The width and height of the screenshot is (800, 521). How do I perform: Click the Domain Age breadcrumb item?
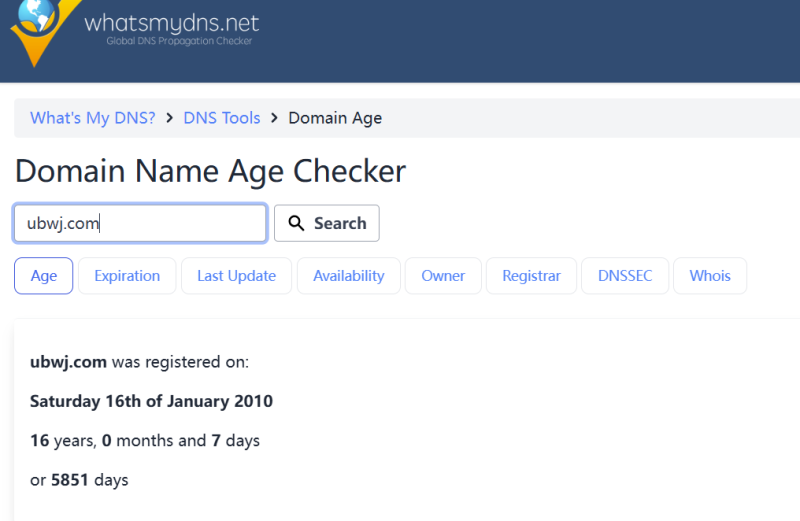(335, 118)
